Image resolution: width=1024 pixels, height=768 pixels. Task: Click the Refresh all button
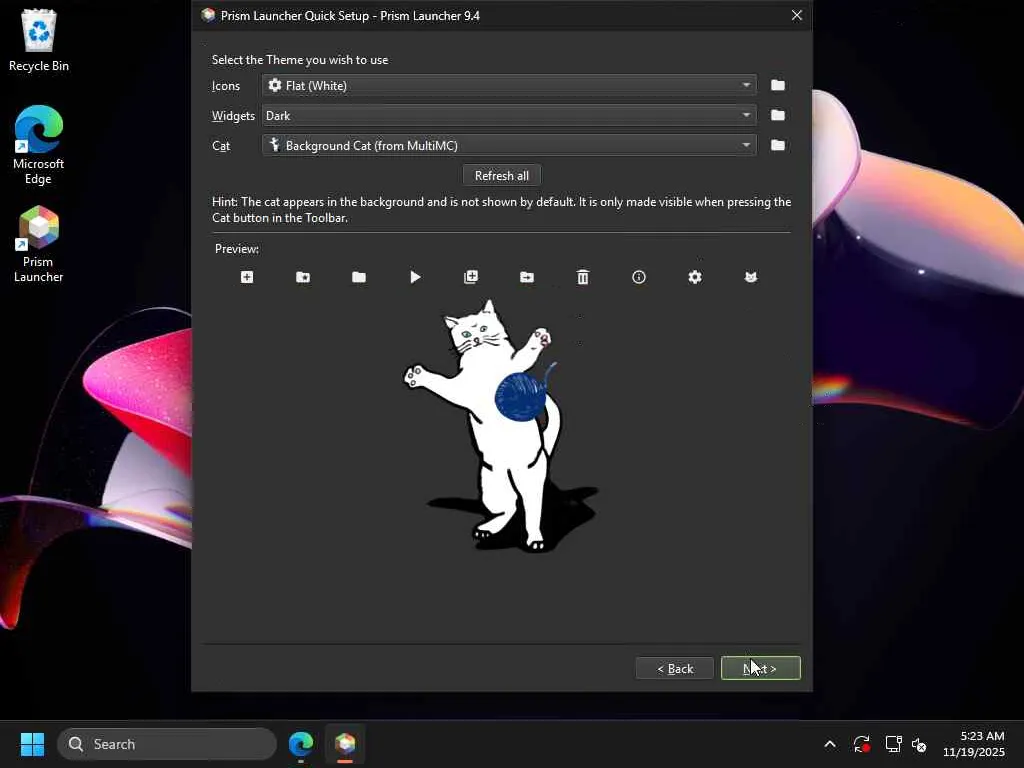tap(502, 175)
